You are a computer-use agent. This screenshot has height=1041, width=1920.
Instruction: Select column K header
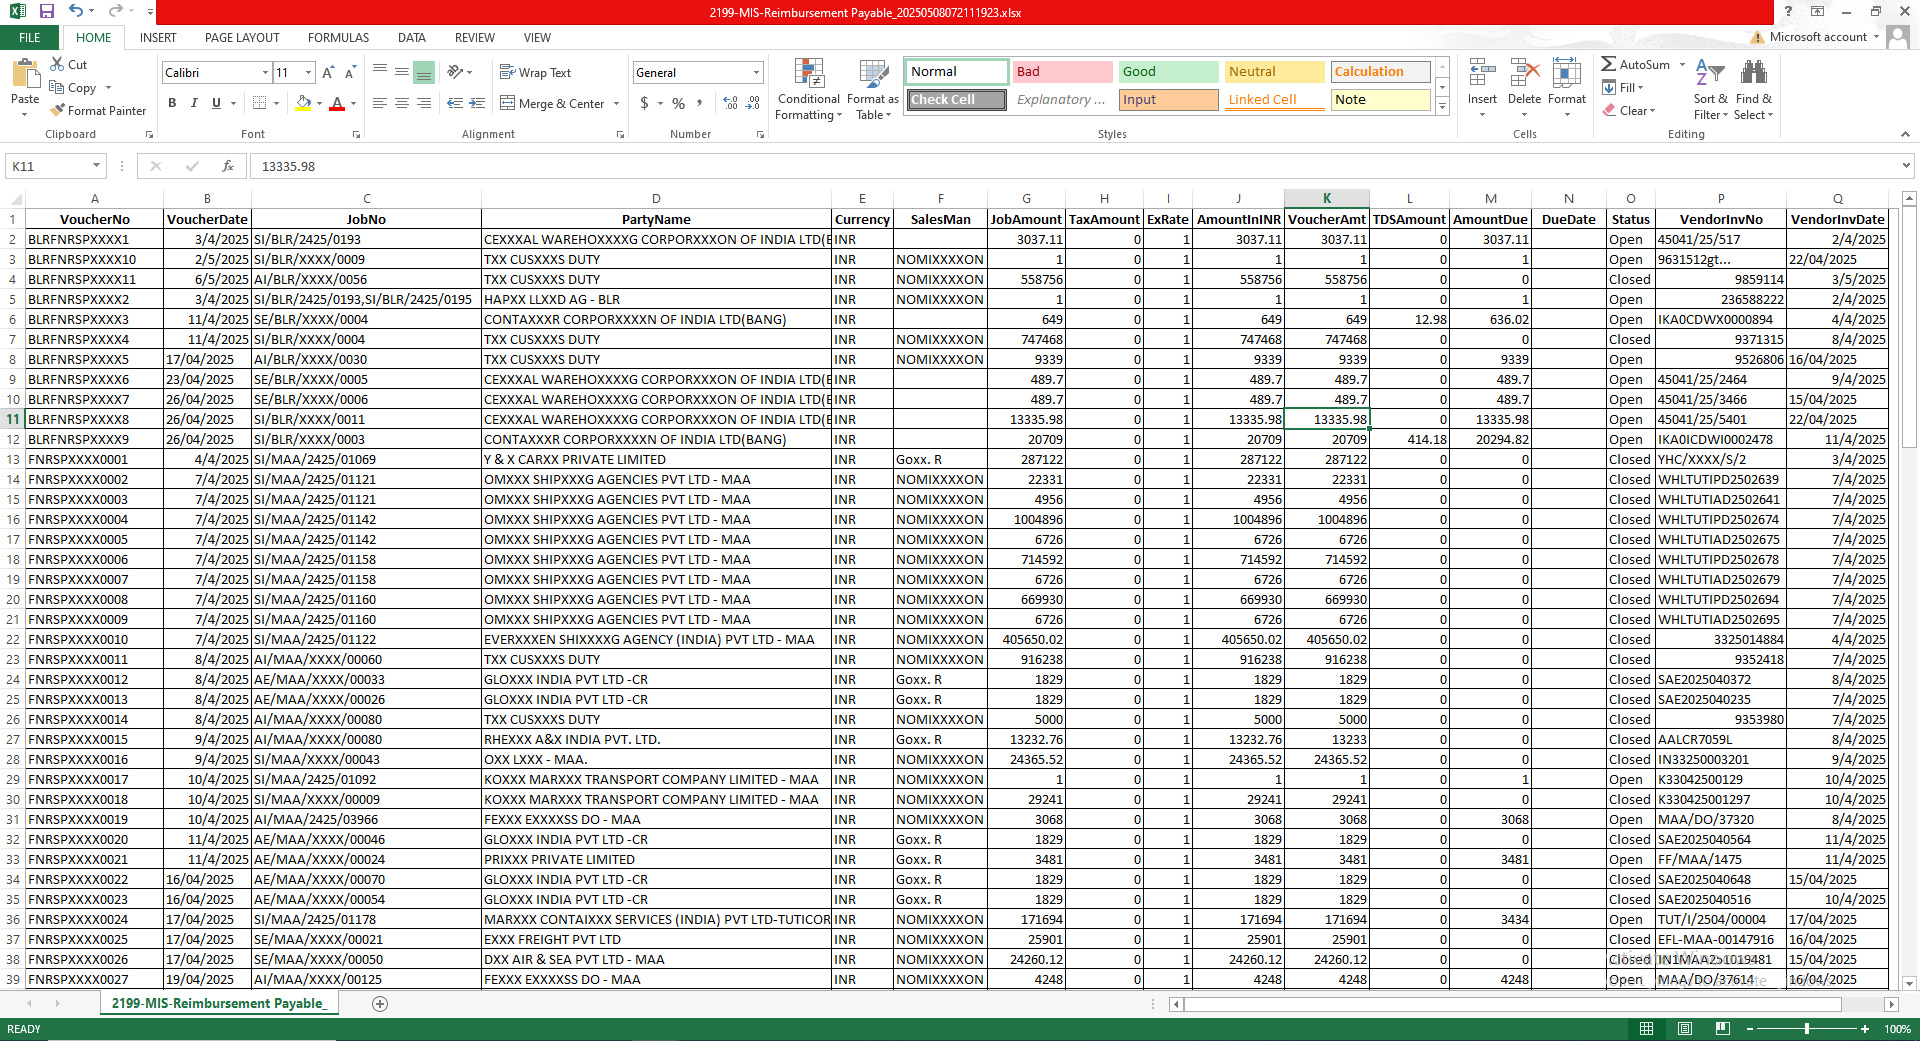pyautogui.click(x=1326, y=198)
